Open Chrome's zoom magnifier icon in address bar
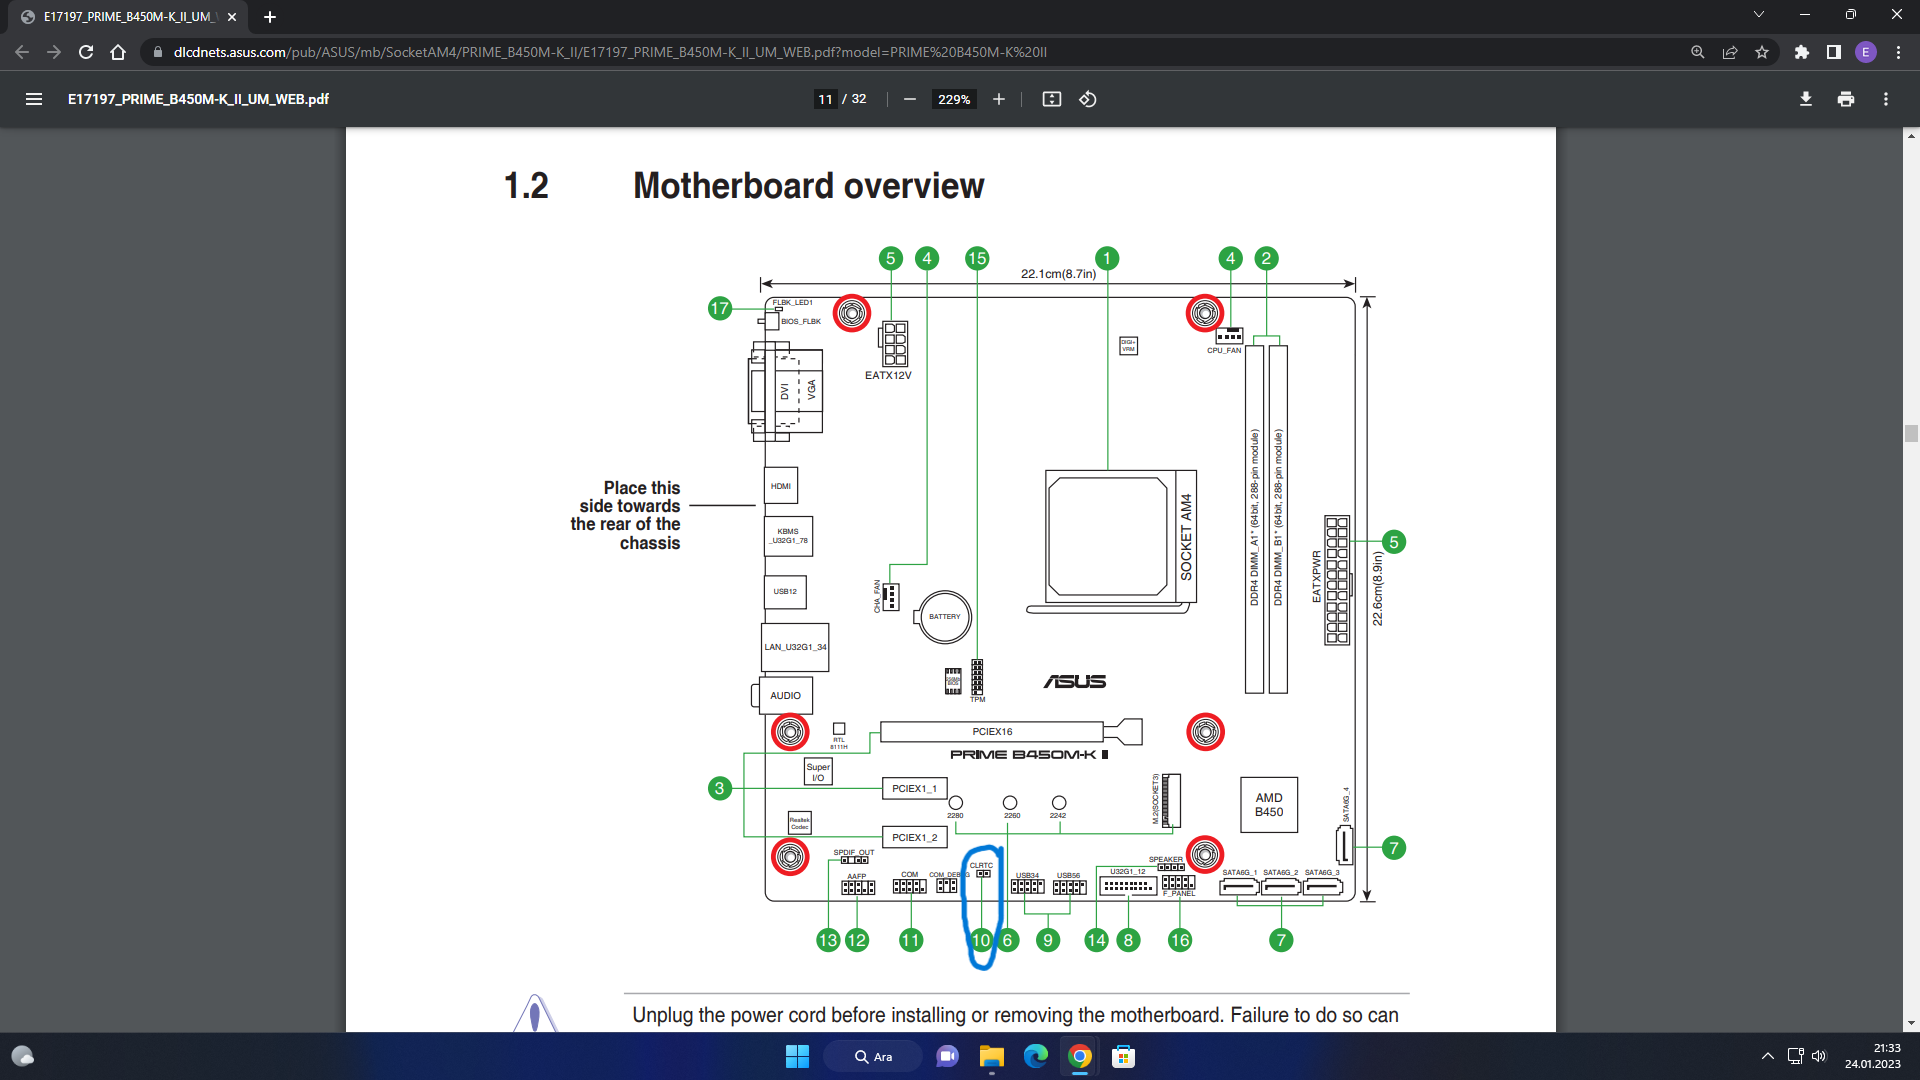 point(1697,52)
